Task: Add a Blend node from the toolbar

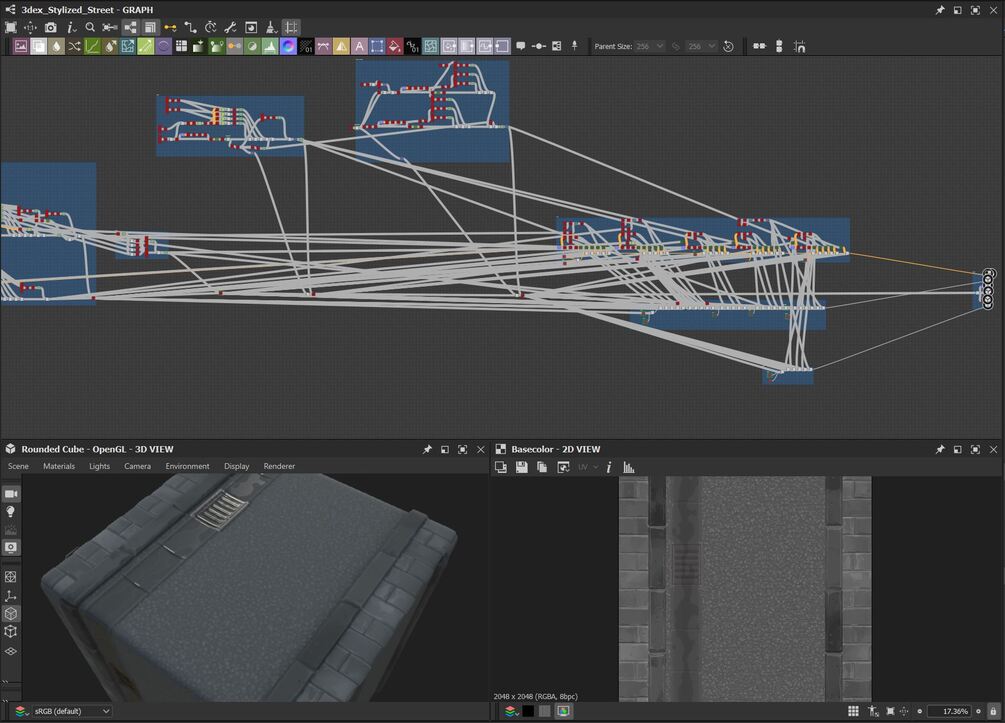Action: point(38,46)
